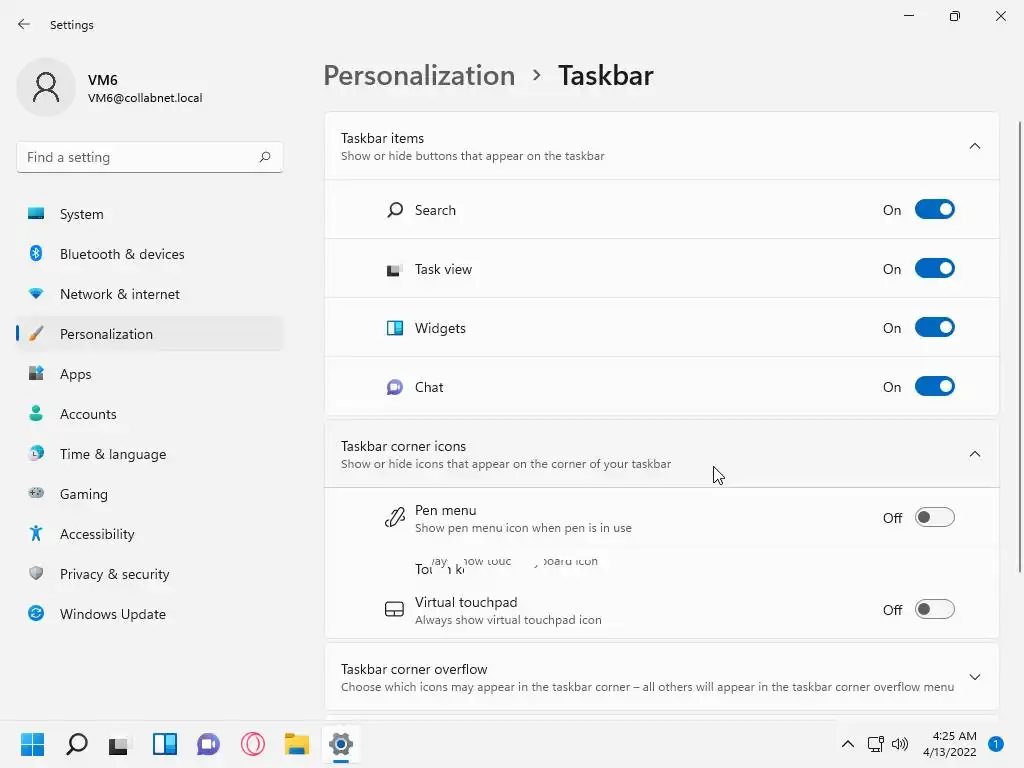Click the search magnifier in Find a setting
Screen dimensions: 1024x768
(264, 157)
